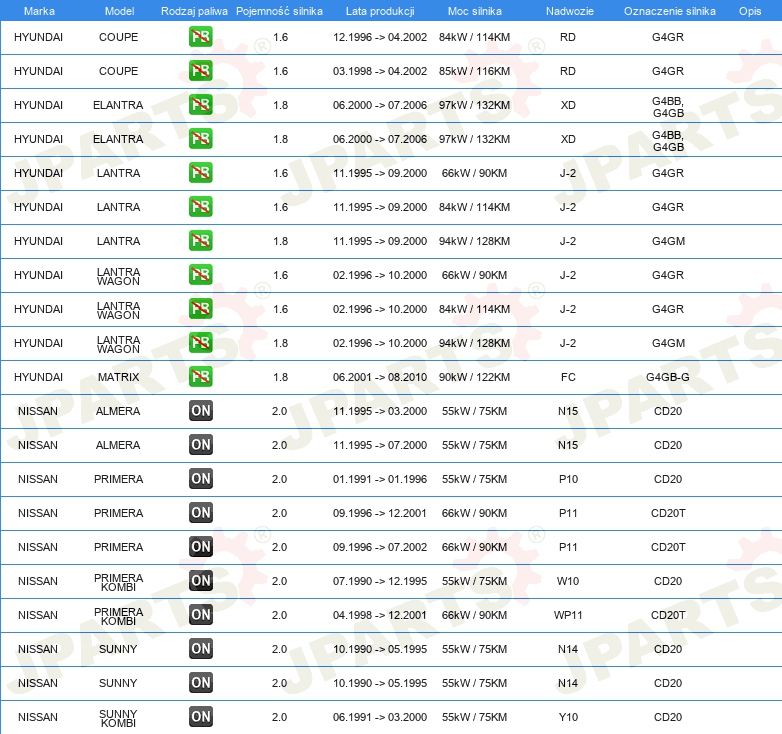782x734 pixels.
Task: Click petrol icon for Lantra 1.6 84kW / 114KM
Action: click(200, 207)
